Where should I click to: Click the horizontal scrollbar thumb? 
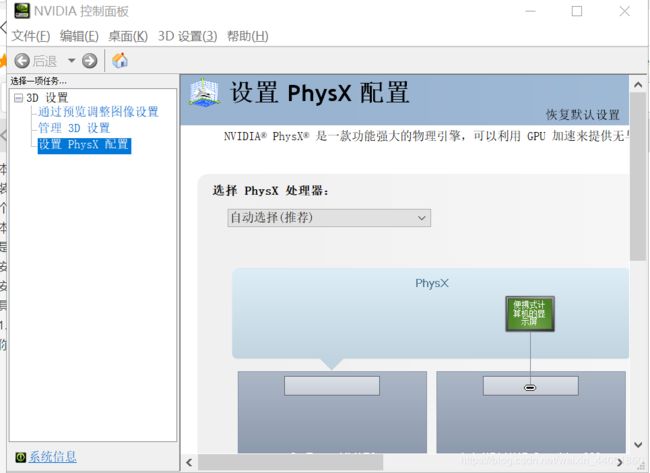[x=291, y=462]
